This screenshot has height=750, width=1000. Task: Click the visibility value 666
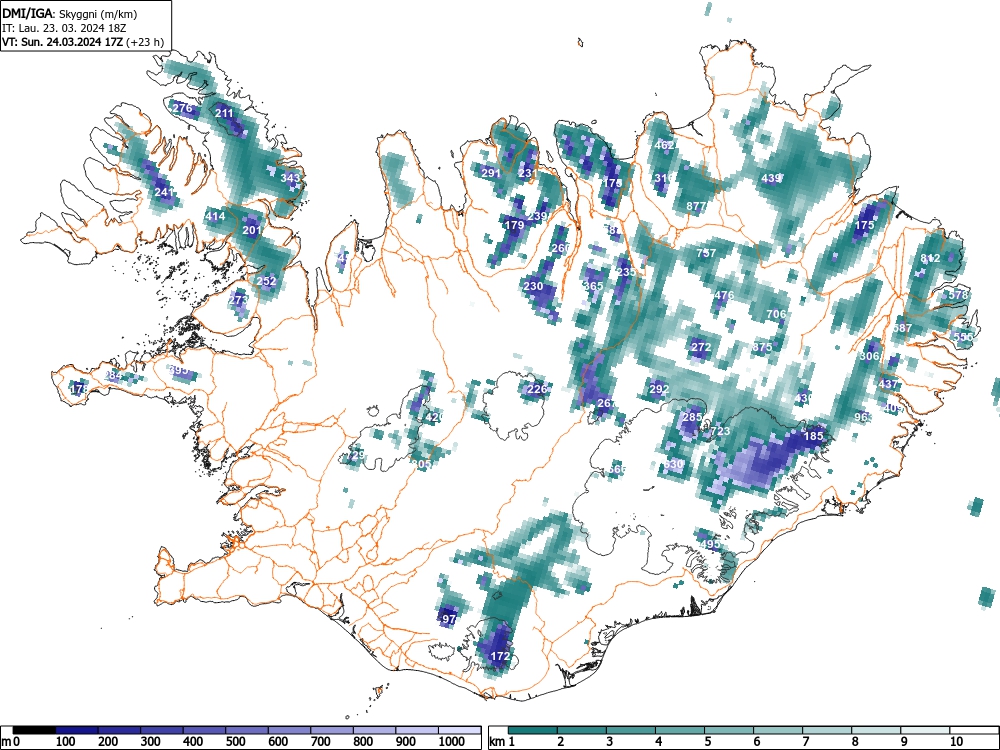(617, 469)
